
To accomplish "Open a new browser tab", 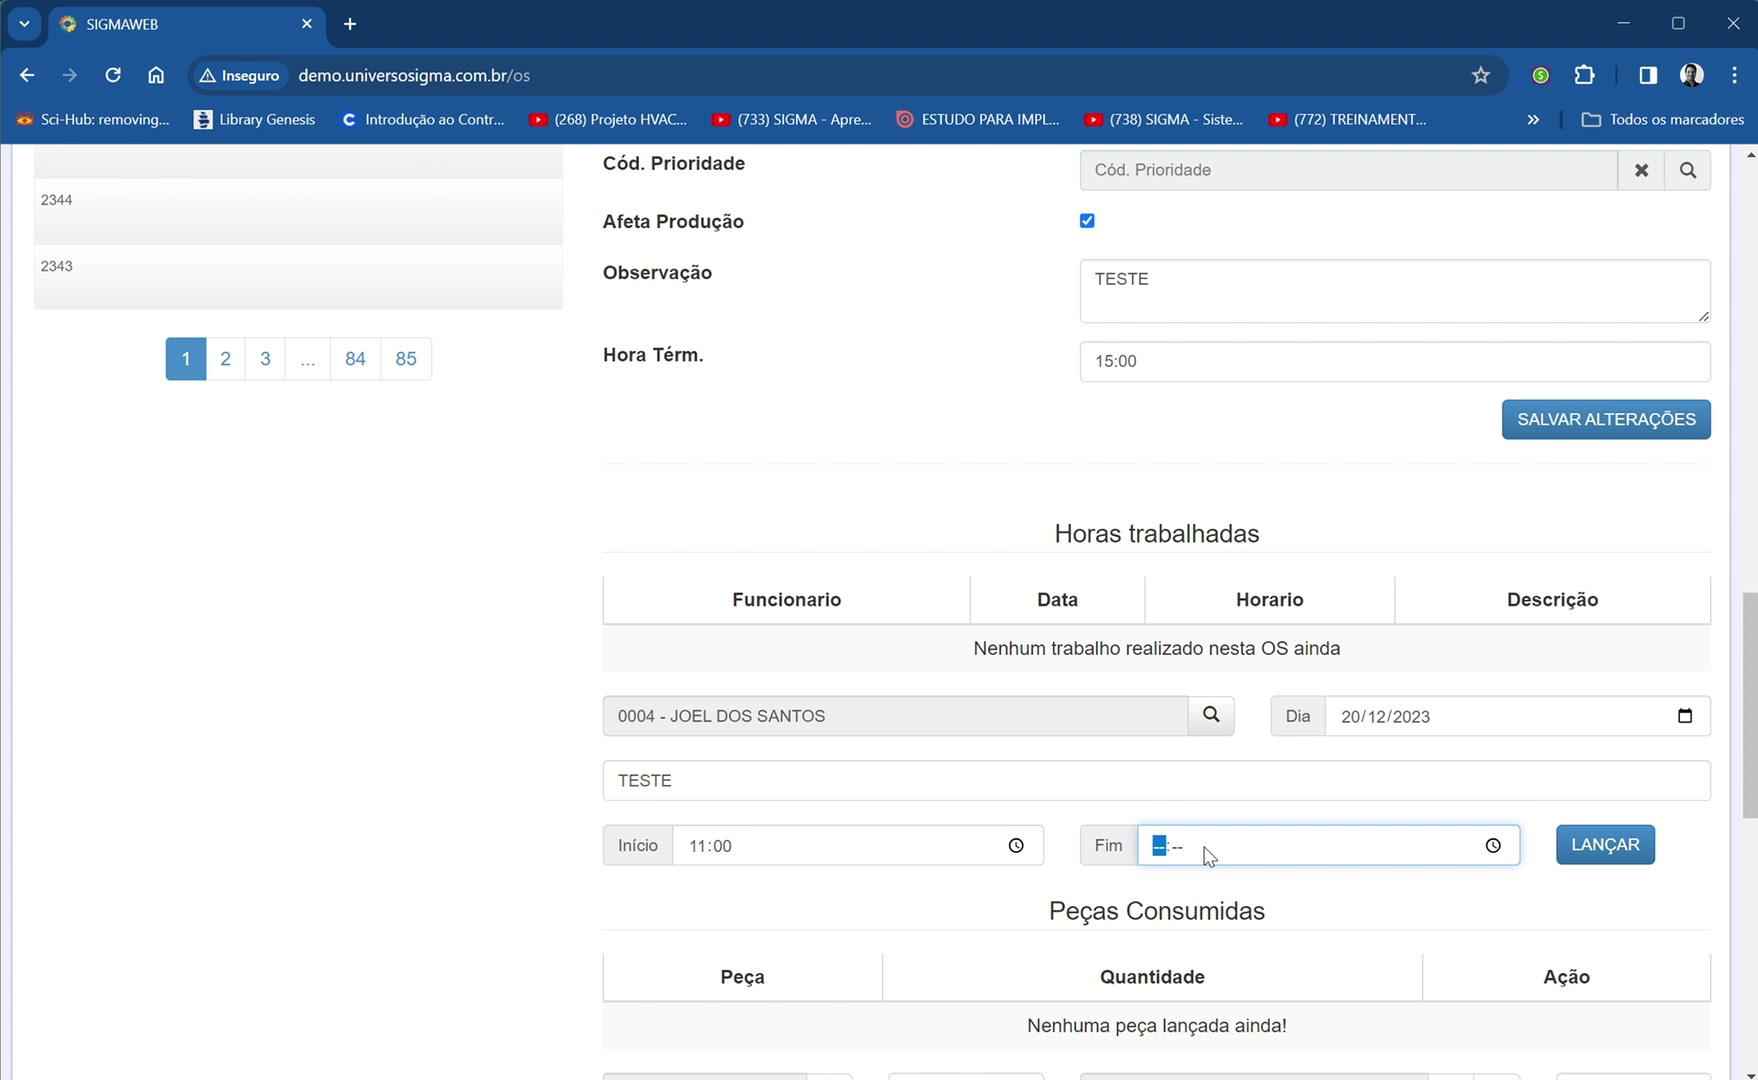I will pyautogui.click(x=350, y=24).
